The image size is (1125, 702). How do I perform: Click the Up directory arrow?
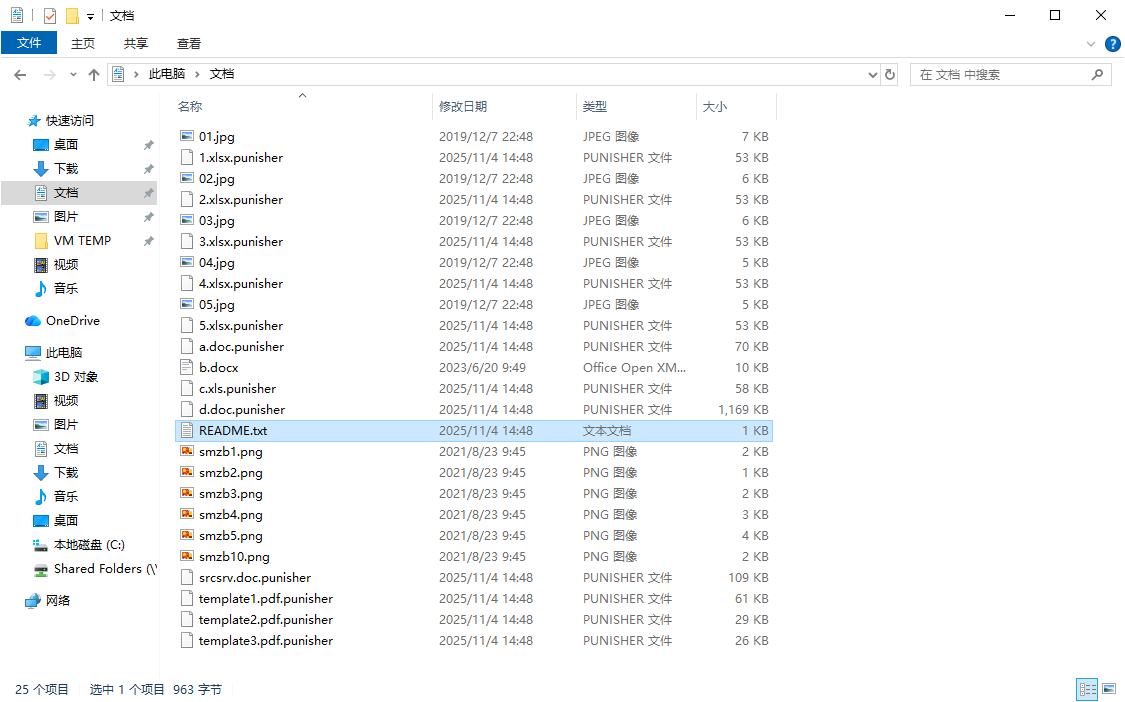click(x=94, y=75)
